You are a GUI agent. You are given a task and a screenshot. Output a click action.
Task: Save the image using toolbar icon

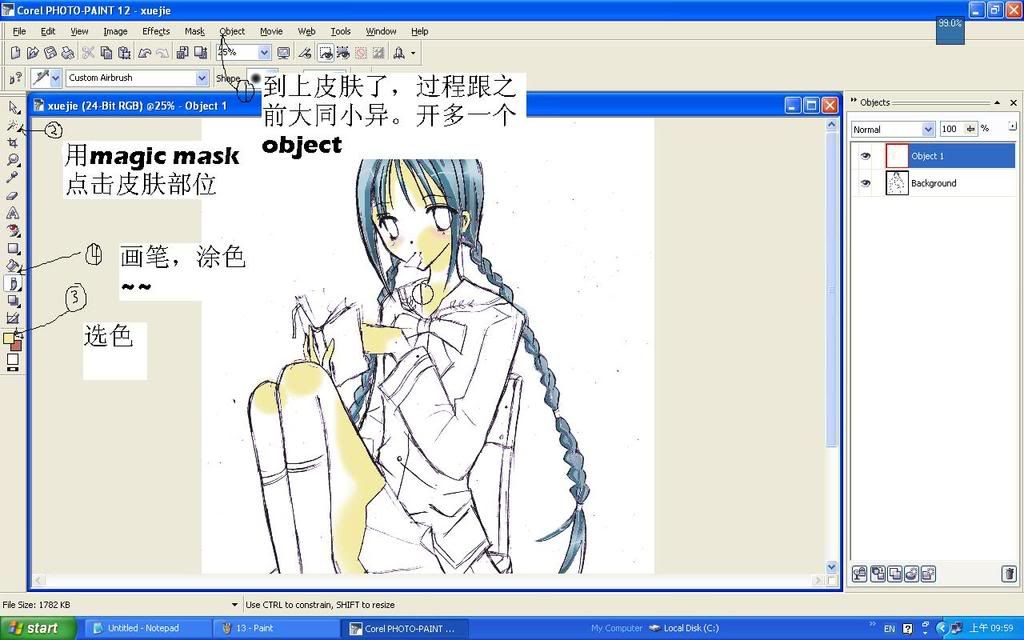pos(50,52)
